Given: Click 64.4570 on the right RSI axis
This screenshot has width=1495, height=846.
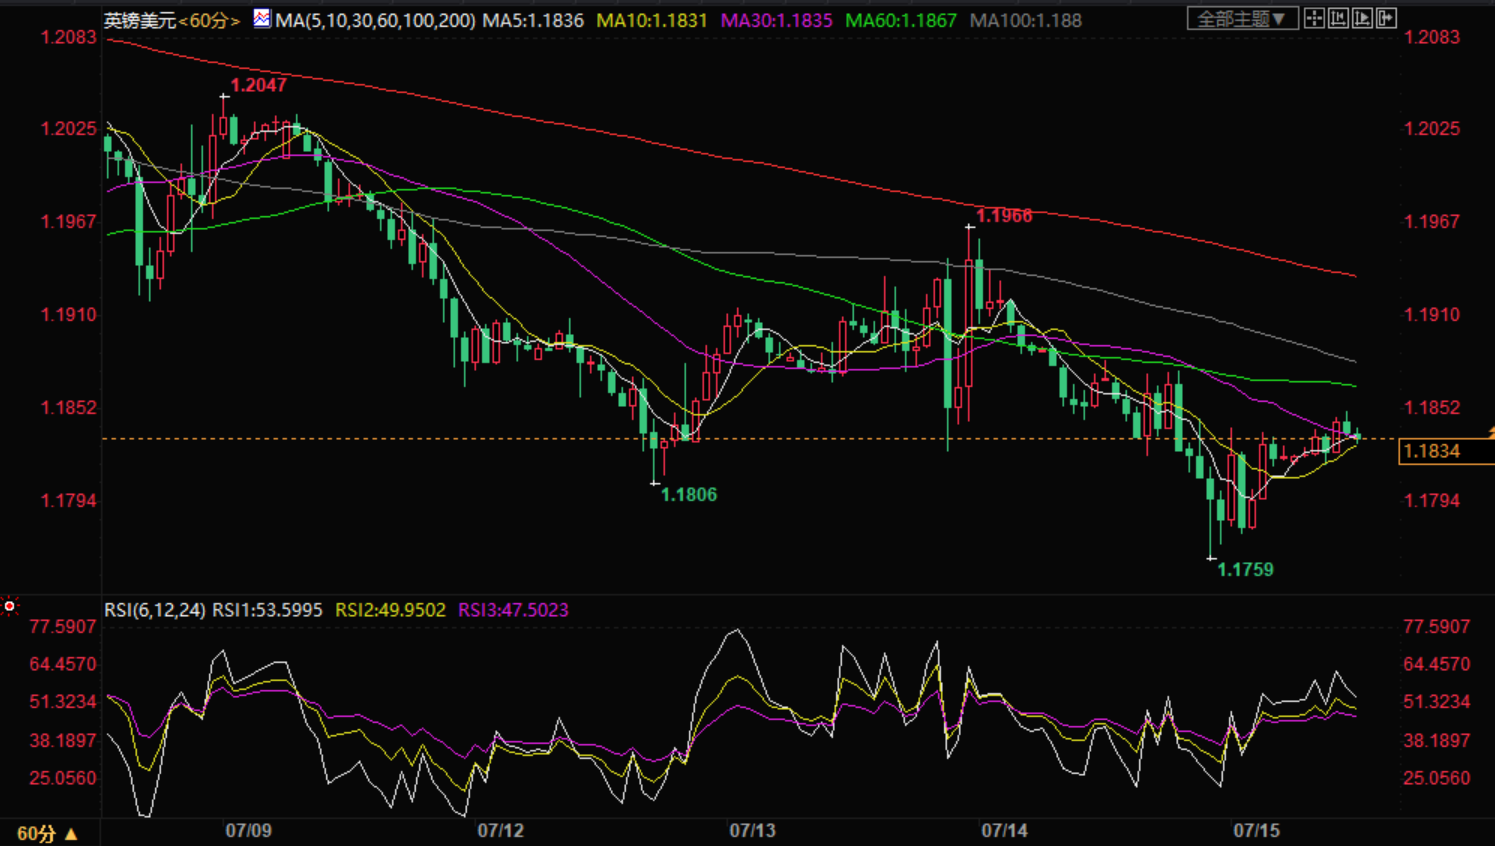Looking at the screenshot, I should tap(1437, 664).
